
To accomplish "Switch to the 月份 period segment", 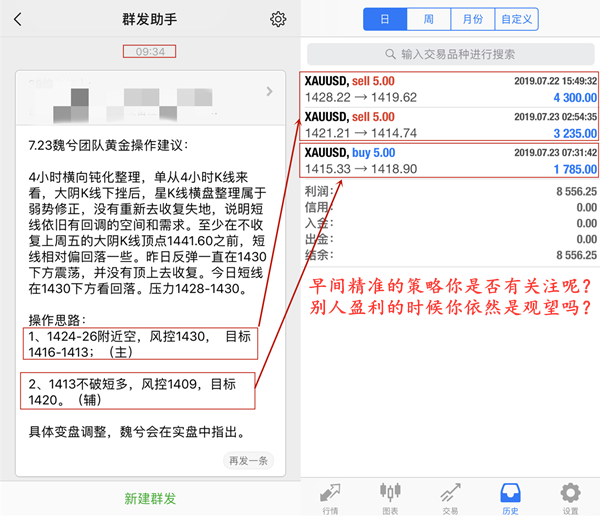I will [473, 19].
